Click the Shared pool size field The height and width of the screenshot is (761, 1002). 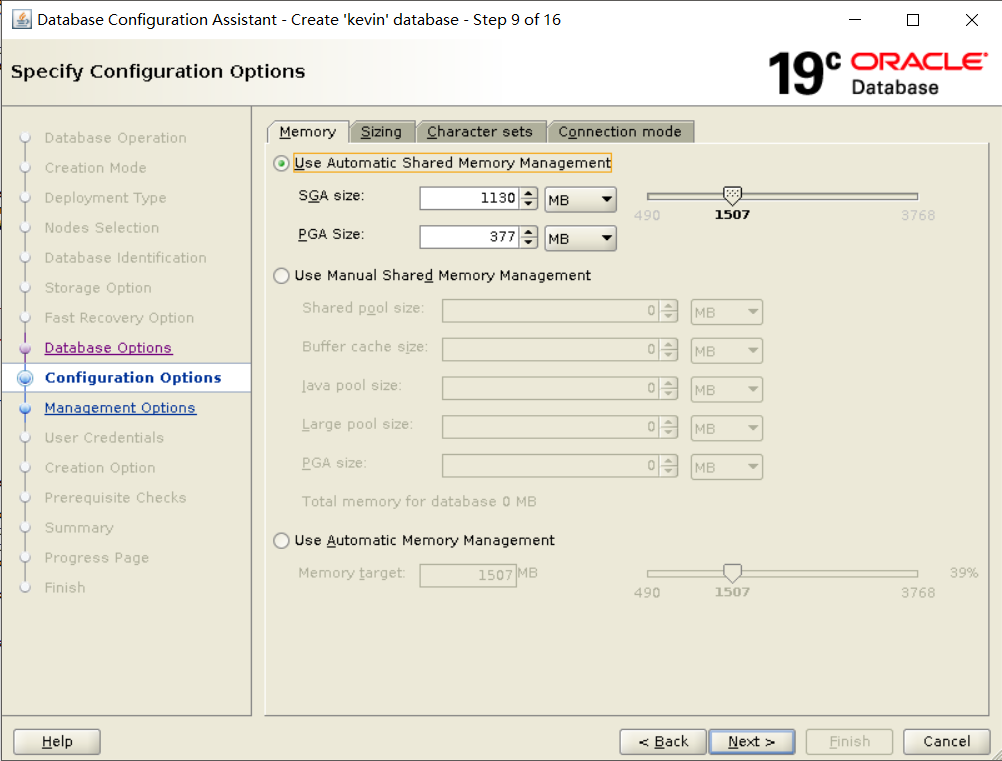pyautogui.click(x=551, y=311)
